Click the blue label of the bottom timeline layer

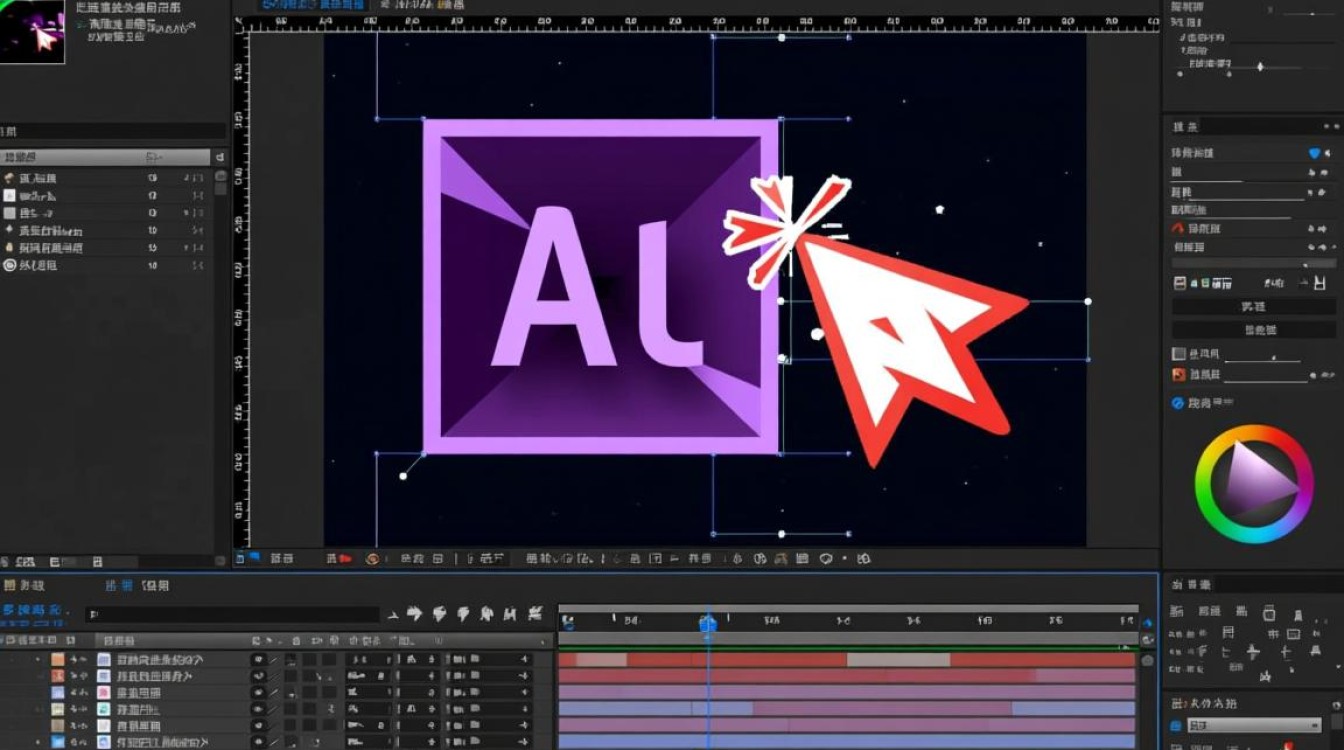[58, 742]
